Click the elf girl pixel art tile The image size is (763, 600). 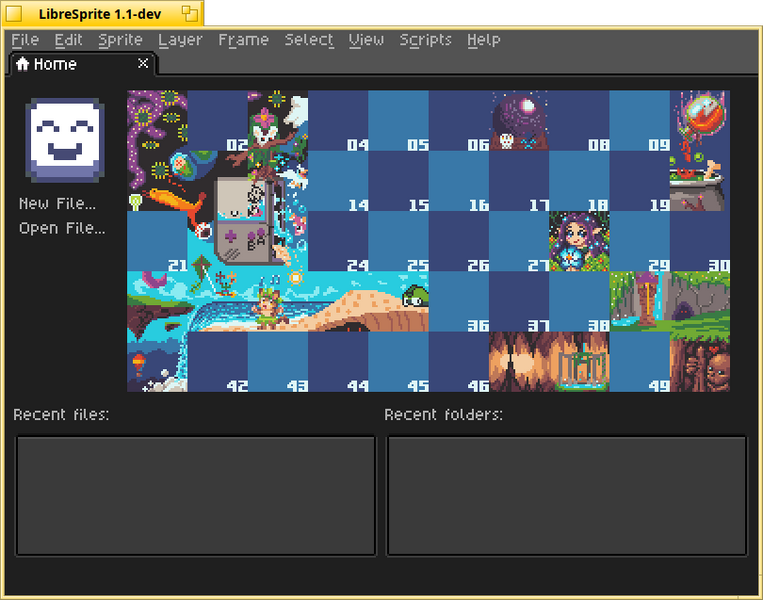point(579,241)
